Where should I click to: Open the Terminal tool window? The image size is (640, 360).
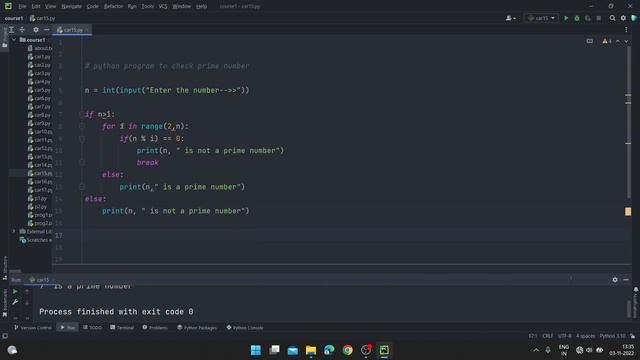122,328
